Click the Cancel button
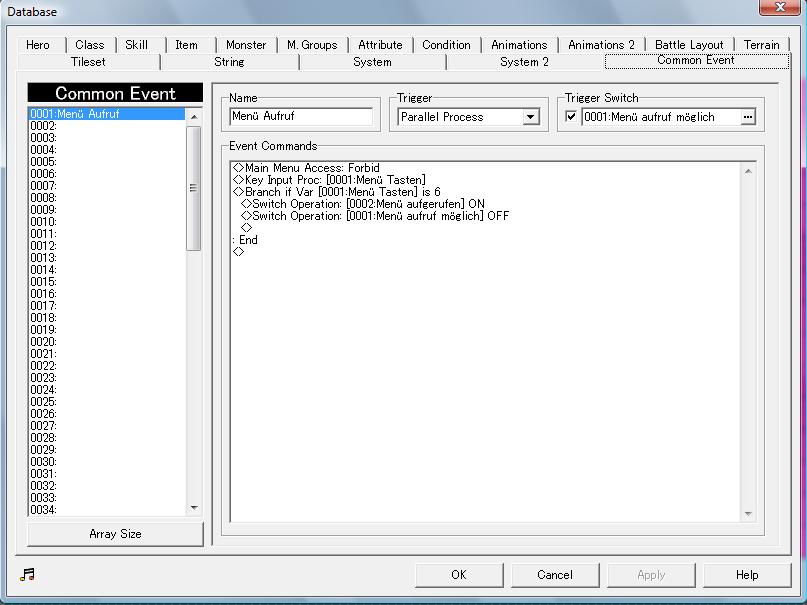The height and width of the screenshot is (605, 807). click(554, 575)
